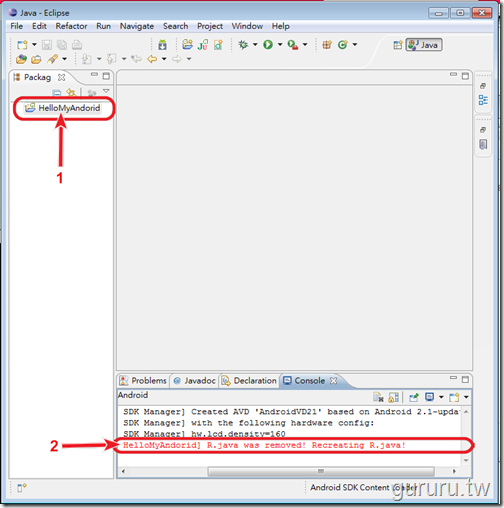Click the New Android Project icon
504x508 pixels.
point(187,44)
